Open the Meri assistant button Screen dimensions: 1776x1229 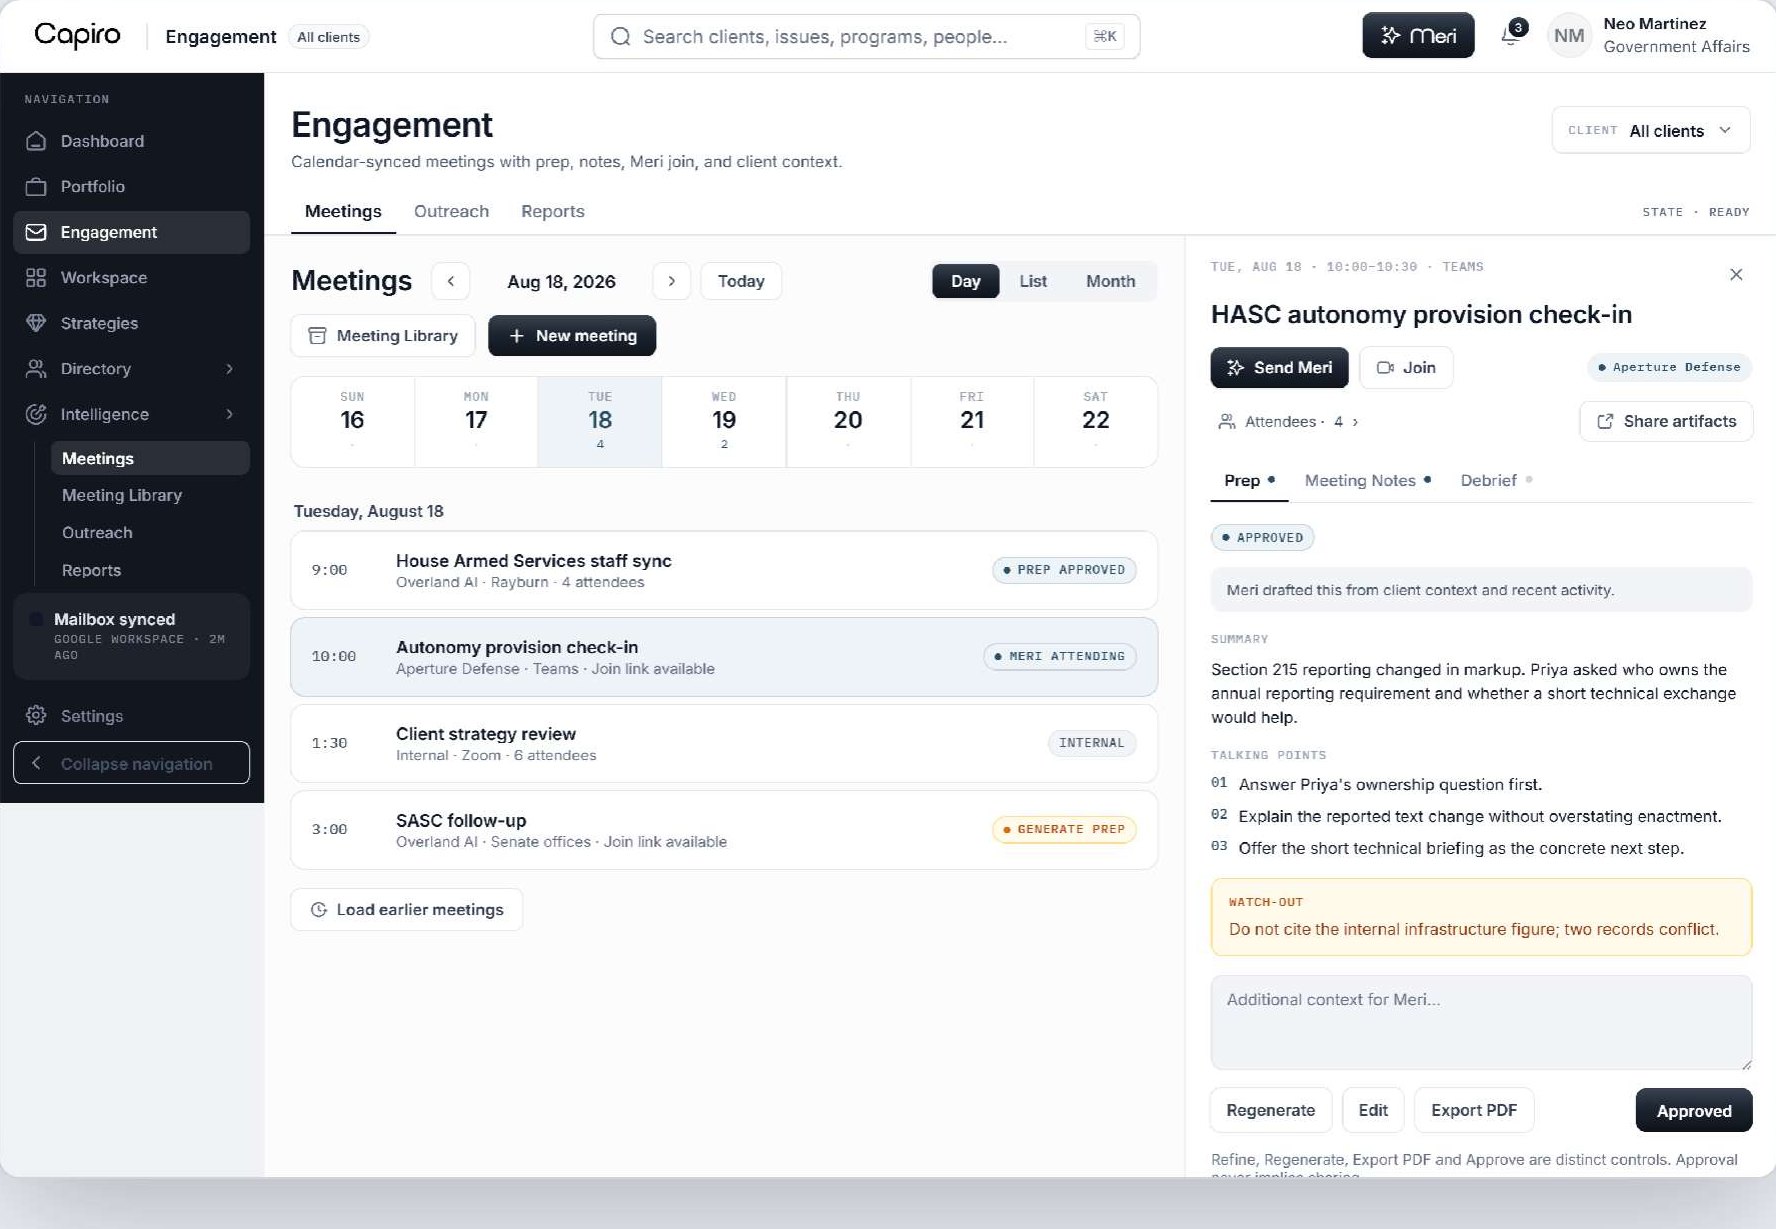tap(1418, 36)
